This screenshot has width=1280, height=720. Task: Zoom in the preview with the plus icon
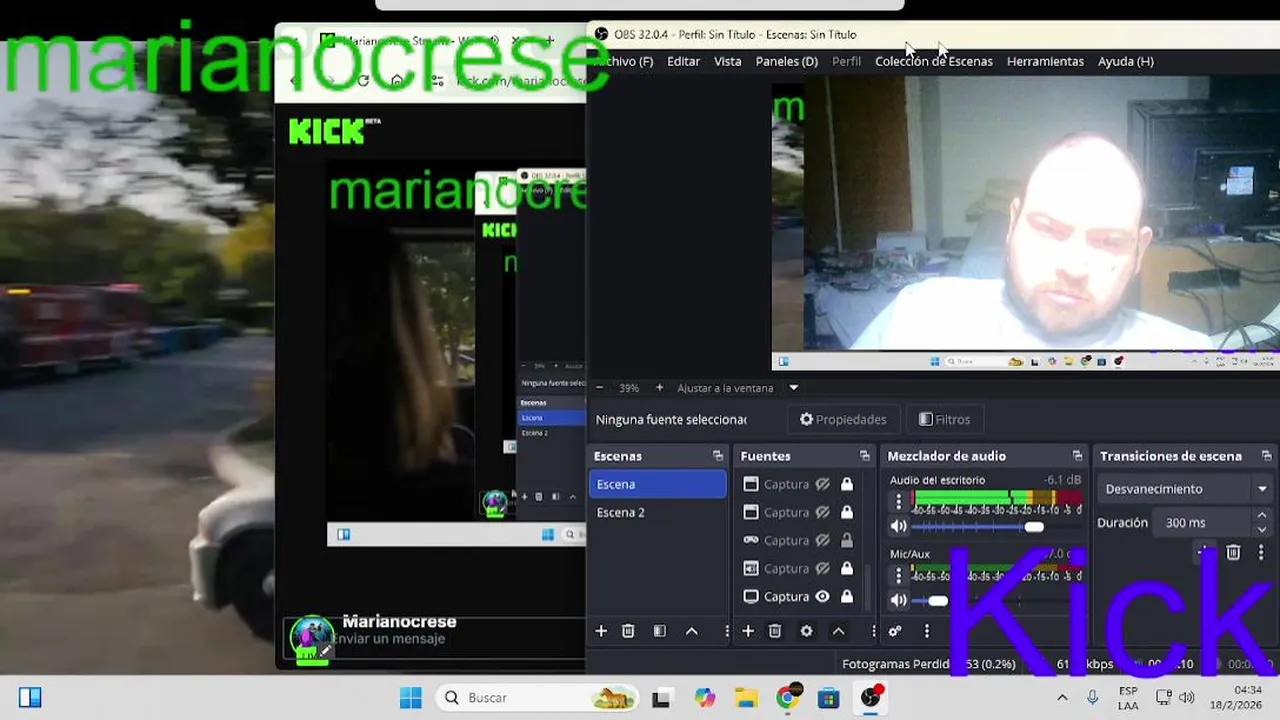coord(659,388)
